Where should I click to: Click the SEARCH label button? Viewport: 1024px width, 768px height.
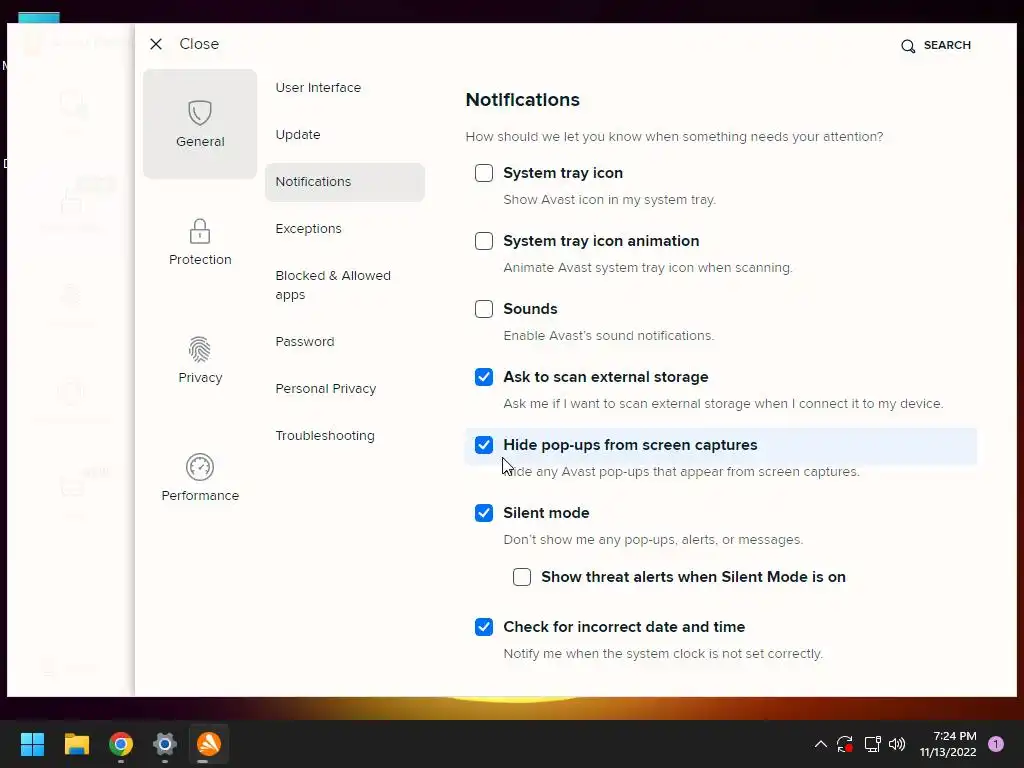point(947,45)
